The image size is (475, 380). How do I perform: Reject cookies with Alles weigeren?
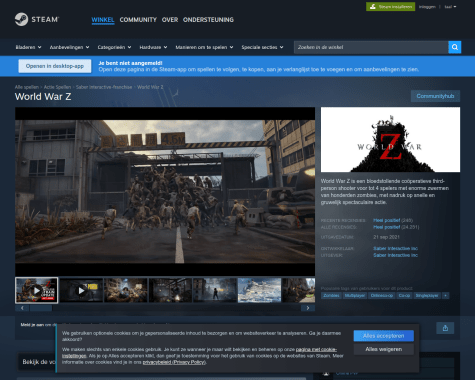tap(384, 349)
